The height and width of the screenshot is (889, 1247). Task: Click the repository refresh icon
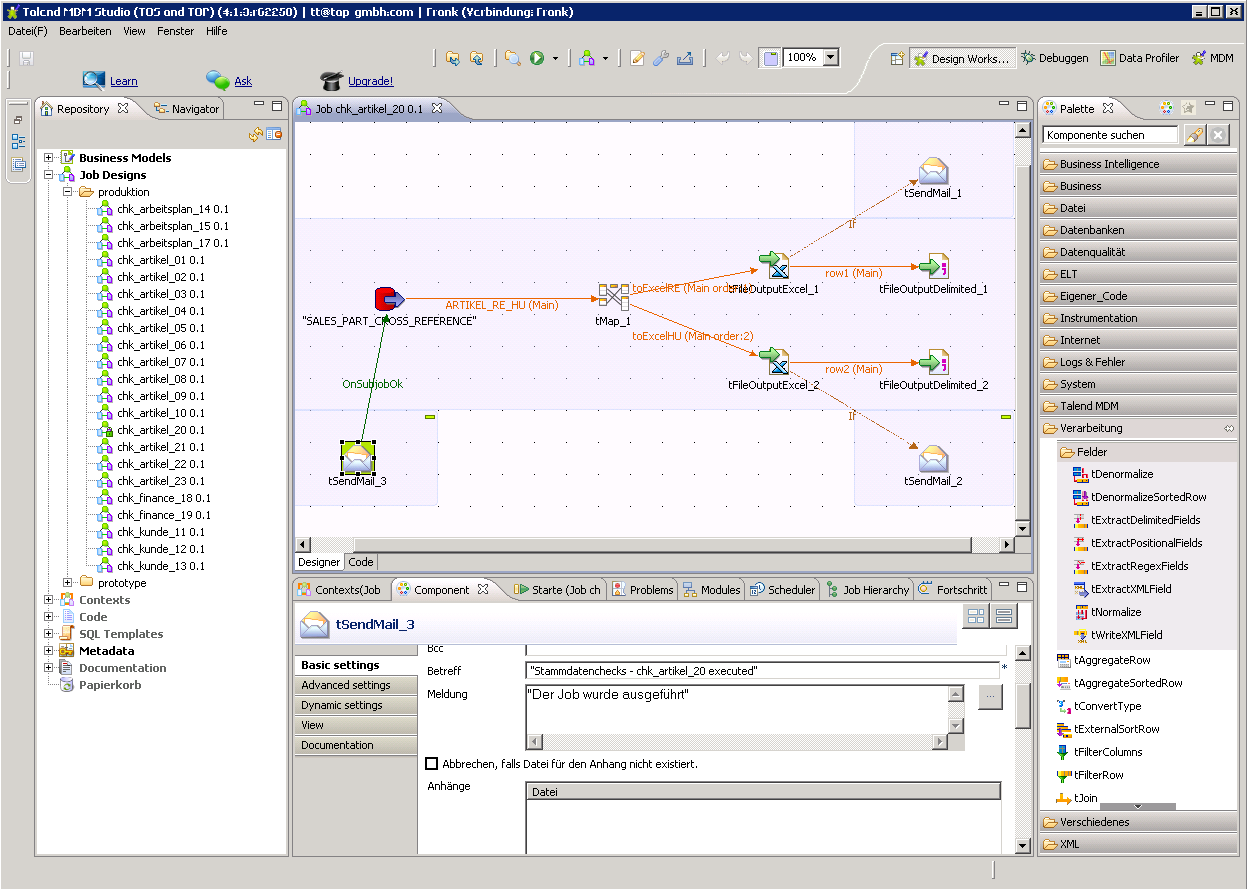(256, 134)
